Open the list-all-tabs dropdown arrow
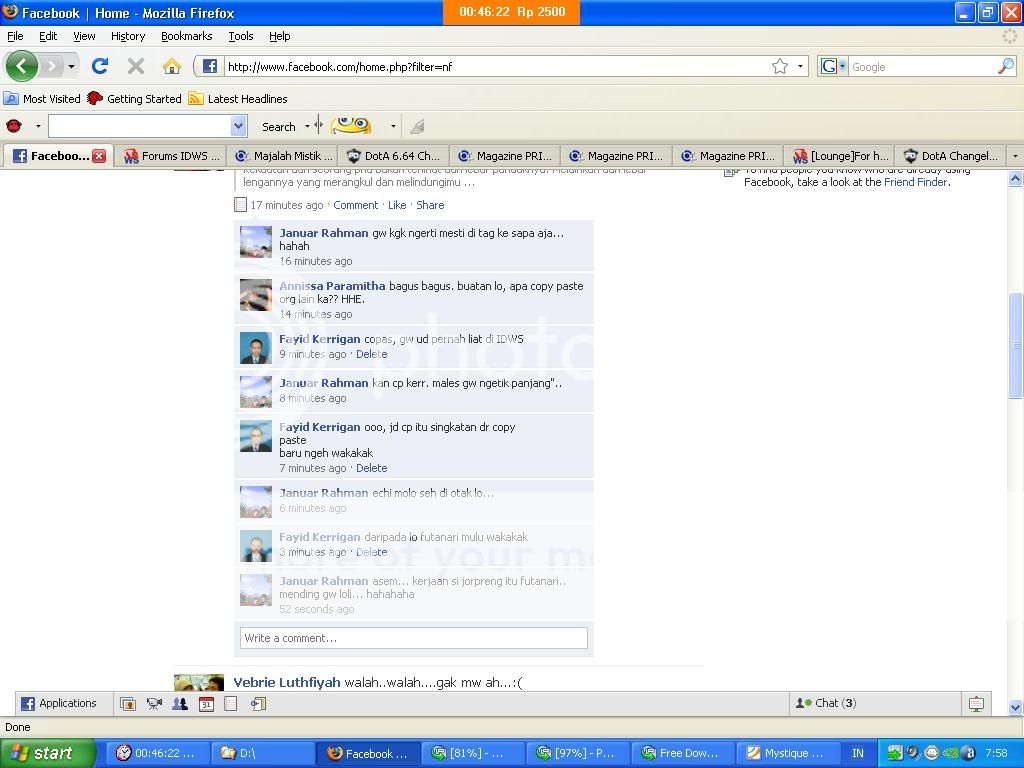1024x768 pixels. click(x=1015, y=156)
